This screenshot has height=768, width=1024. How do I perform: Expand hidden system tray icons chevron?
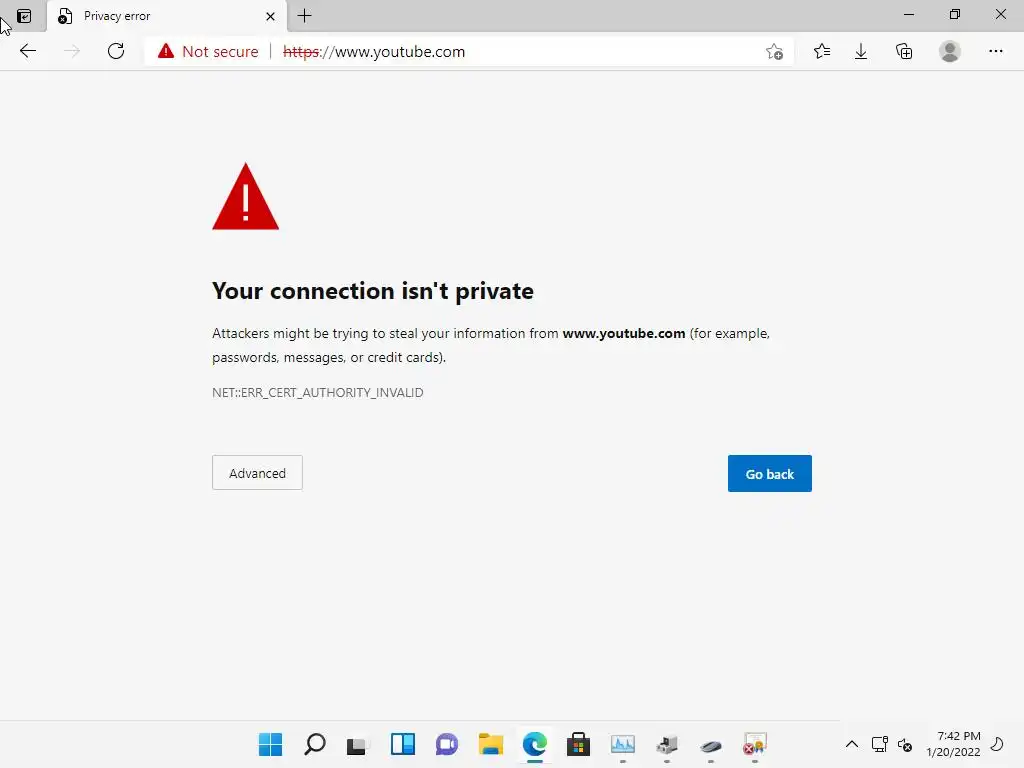coord(852,744)
